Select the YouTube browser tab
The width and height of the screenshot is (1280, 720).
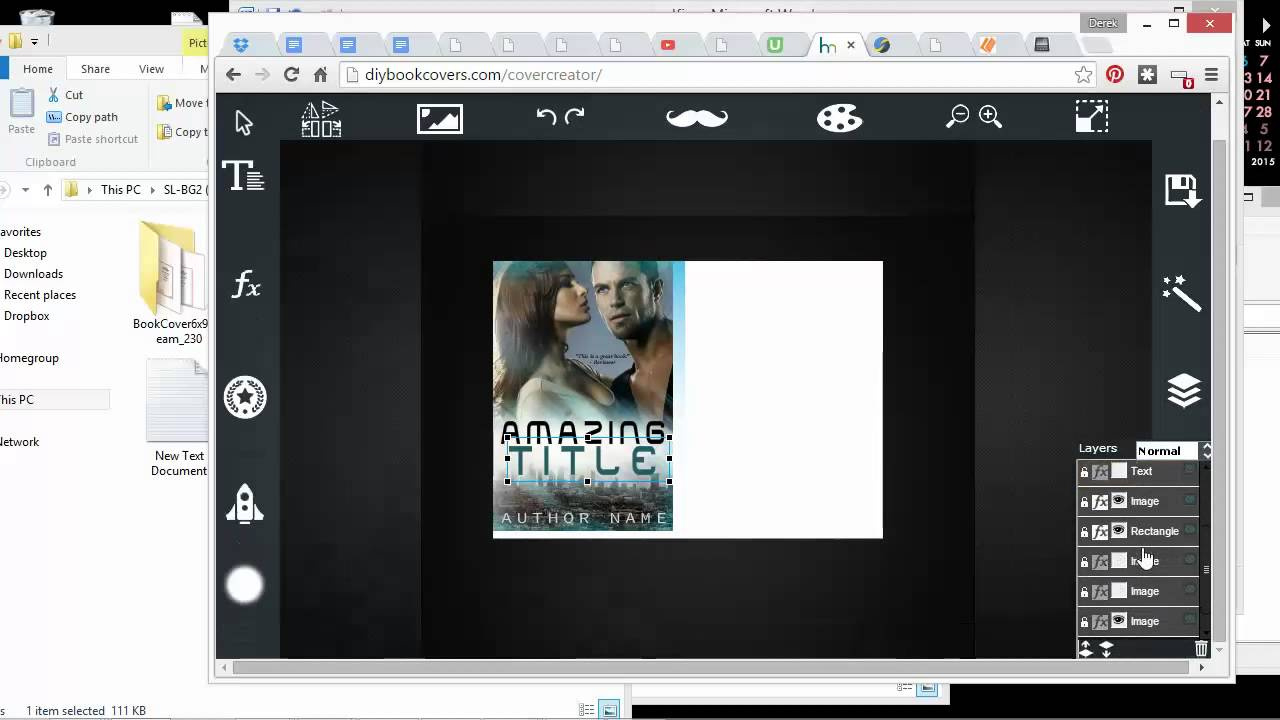pos(668,45)
